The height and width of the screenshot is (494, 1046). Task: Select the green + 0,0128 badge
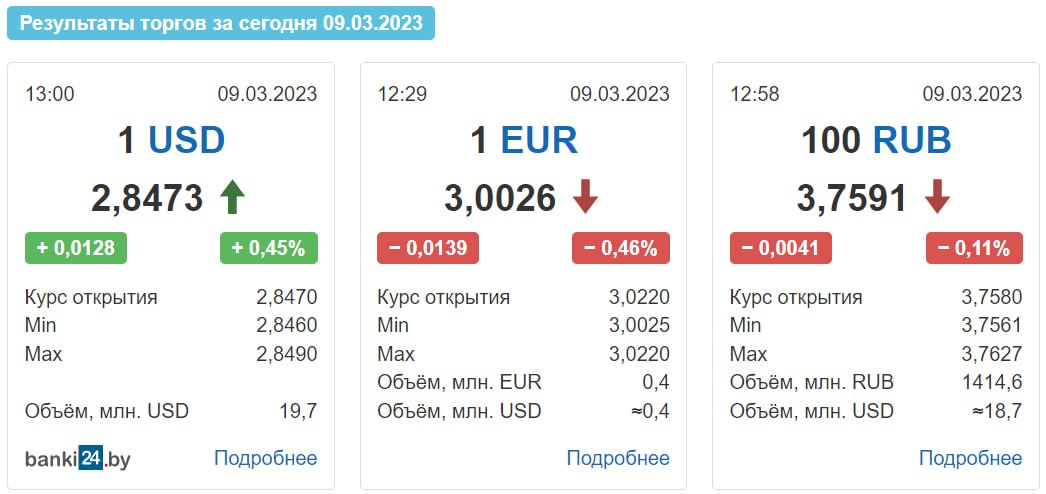click(75, 248)
